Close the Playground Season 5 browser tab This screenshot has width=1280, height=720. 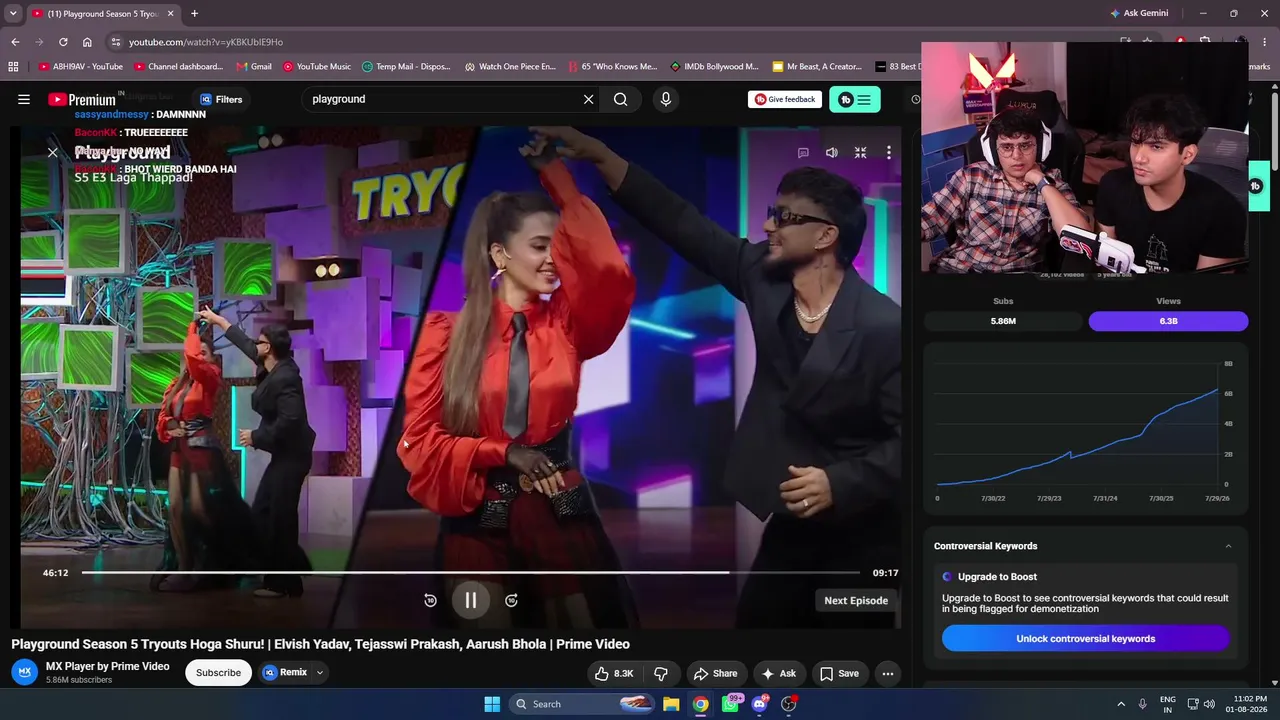click(x=170, y=13)
